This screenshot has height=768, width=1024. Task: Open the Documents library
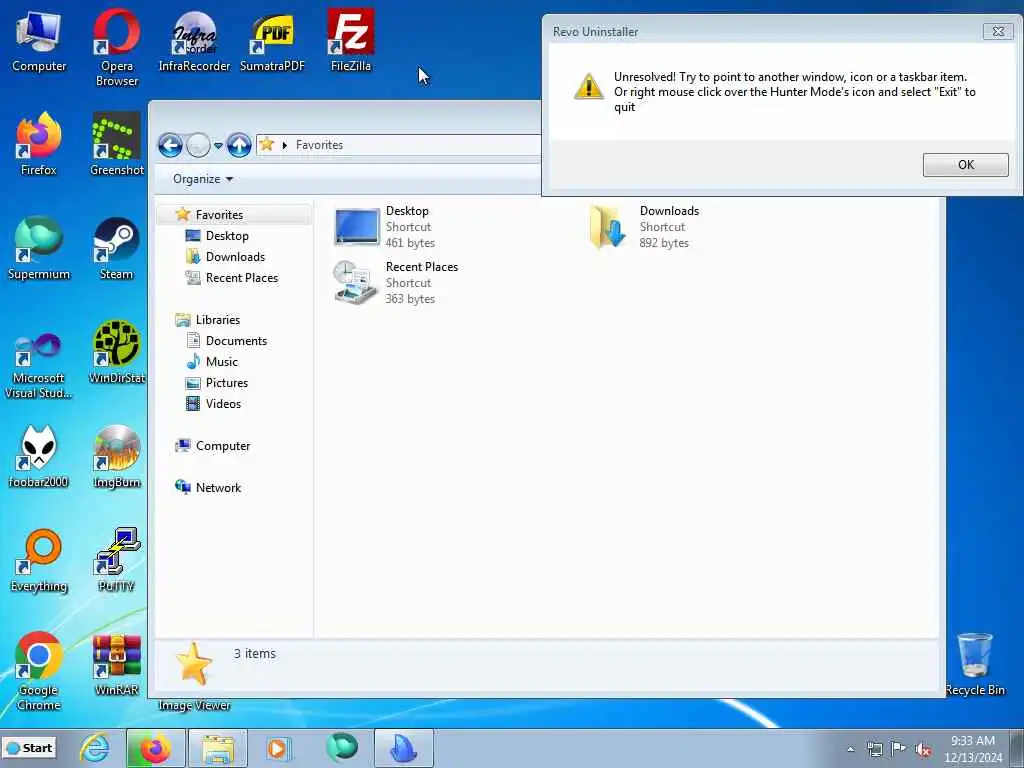(x=236, y=341)
